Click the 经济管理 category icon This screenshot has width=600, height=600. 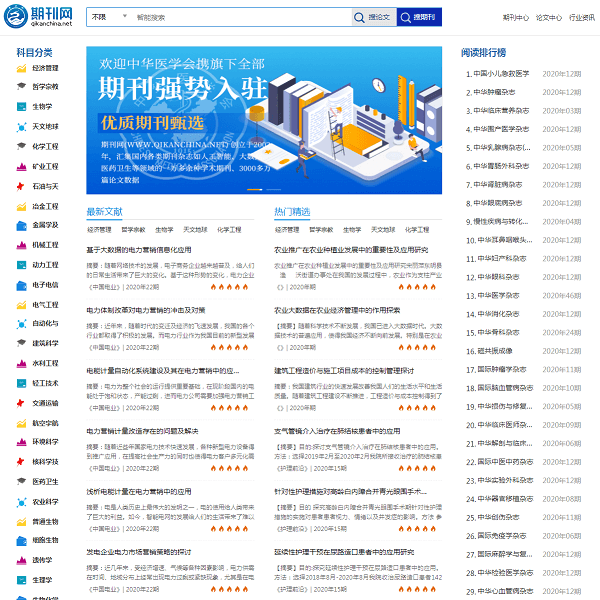[21, 68]
